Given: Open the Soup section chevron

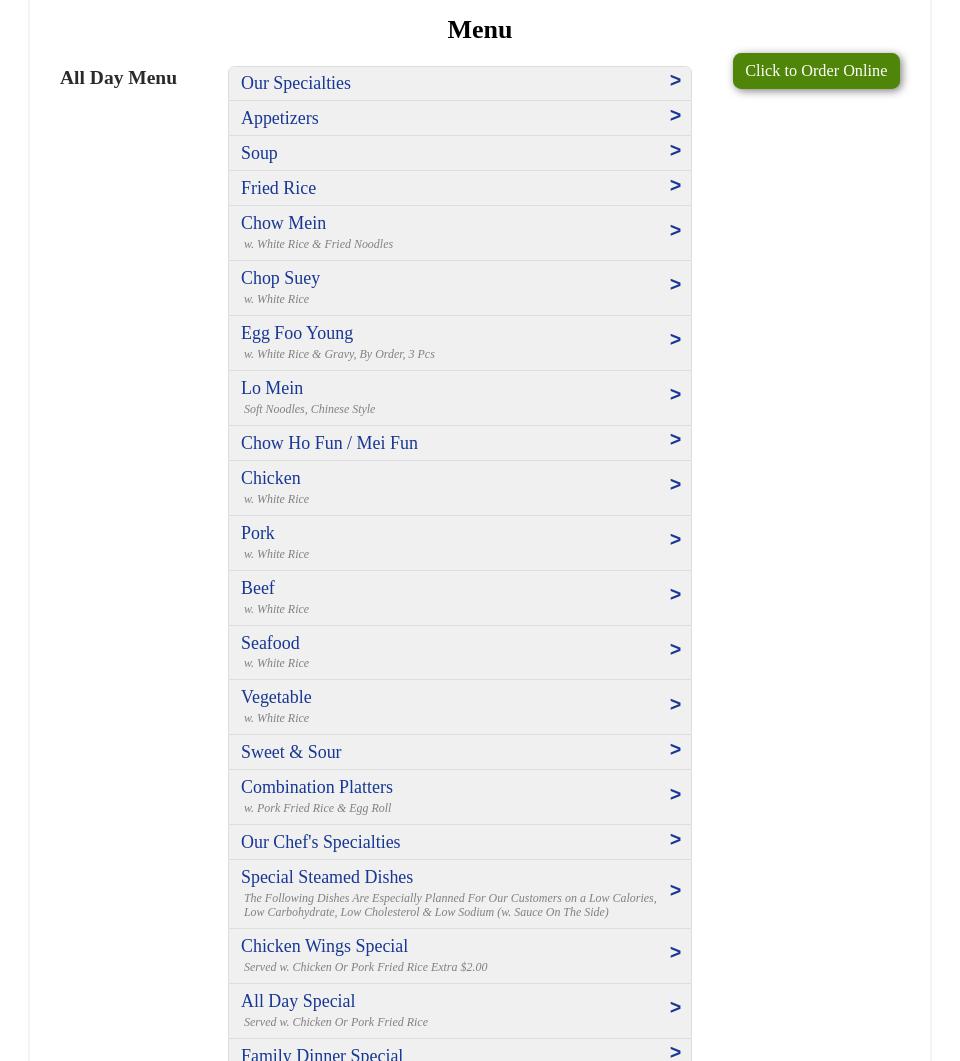Looking at the screenshot, I should point(675,150).
